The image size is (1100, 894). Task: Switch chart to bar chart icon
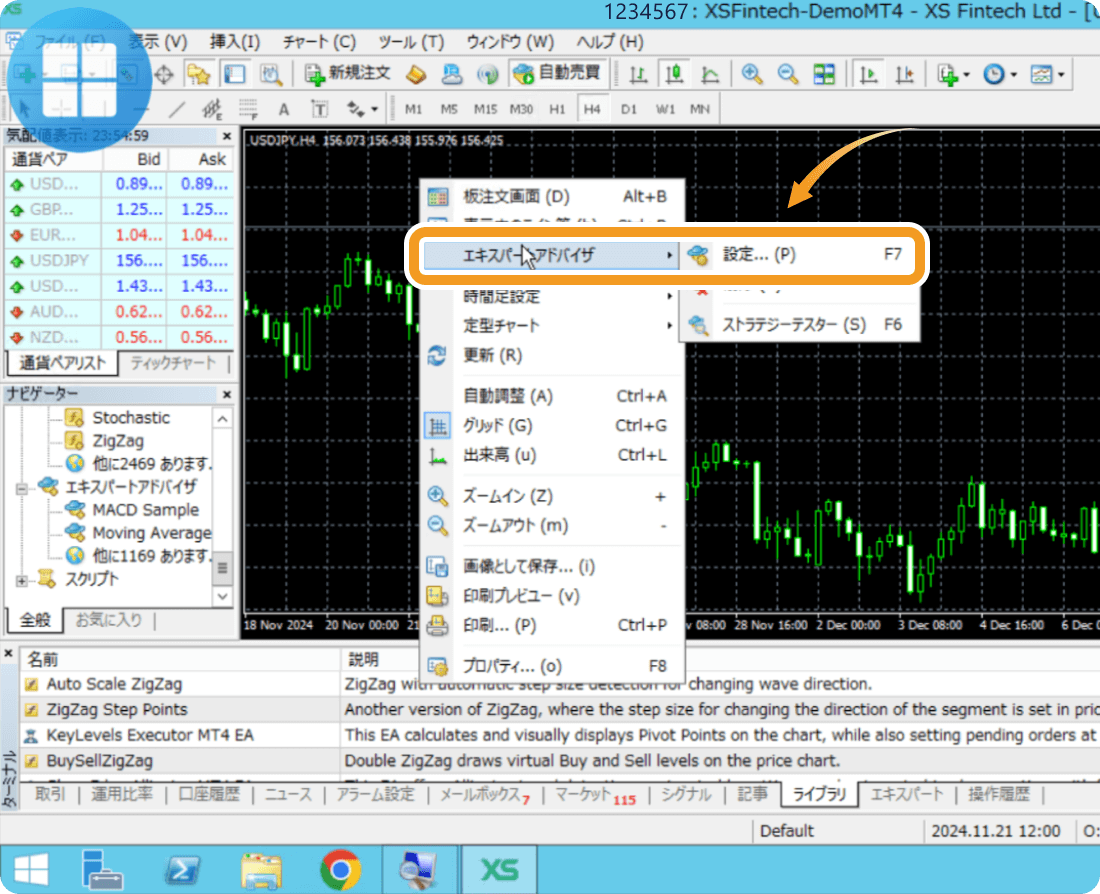click(638, 74)
